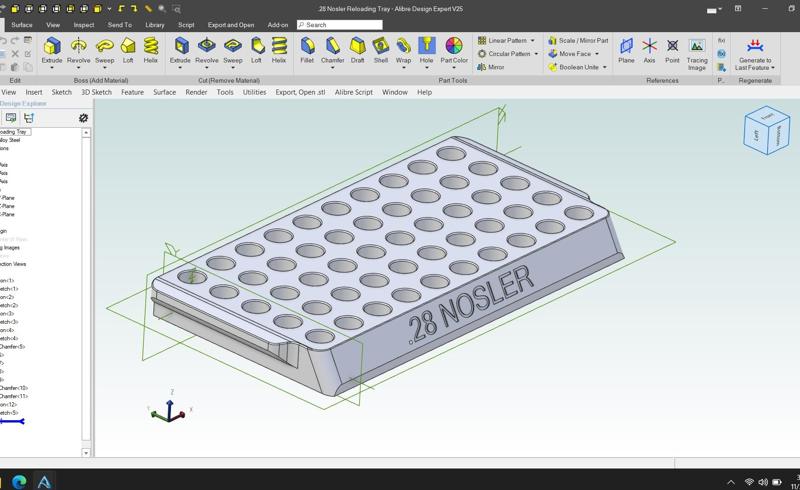Select the Boss Helix tool
The height and width of the screenshot is (490, 800).
click(x=151, y=50)
